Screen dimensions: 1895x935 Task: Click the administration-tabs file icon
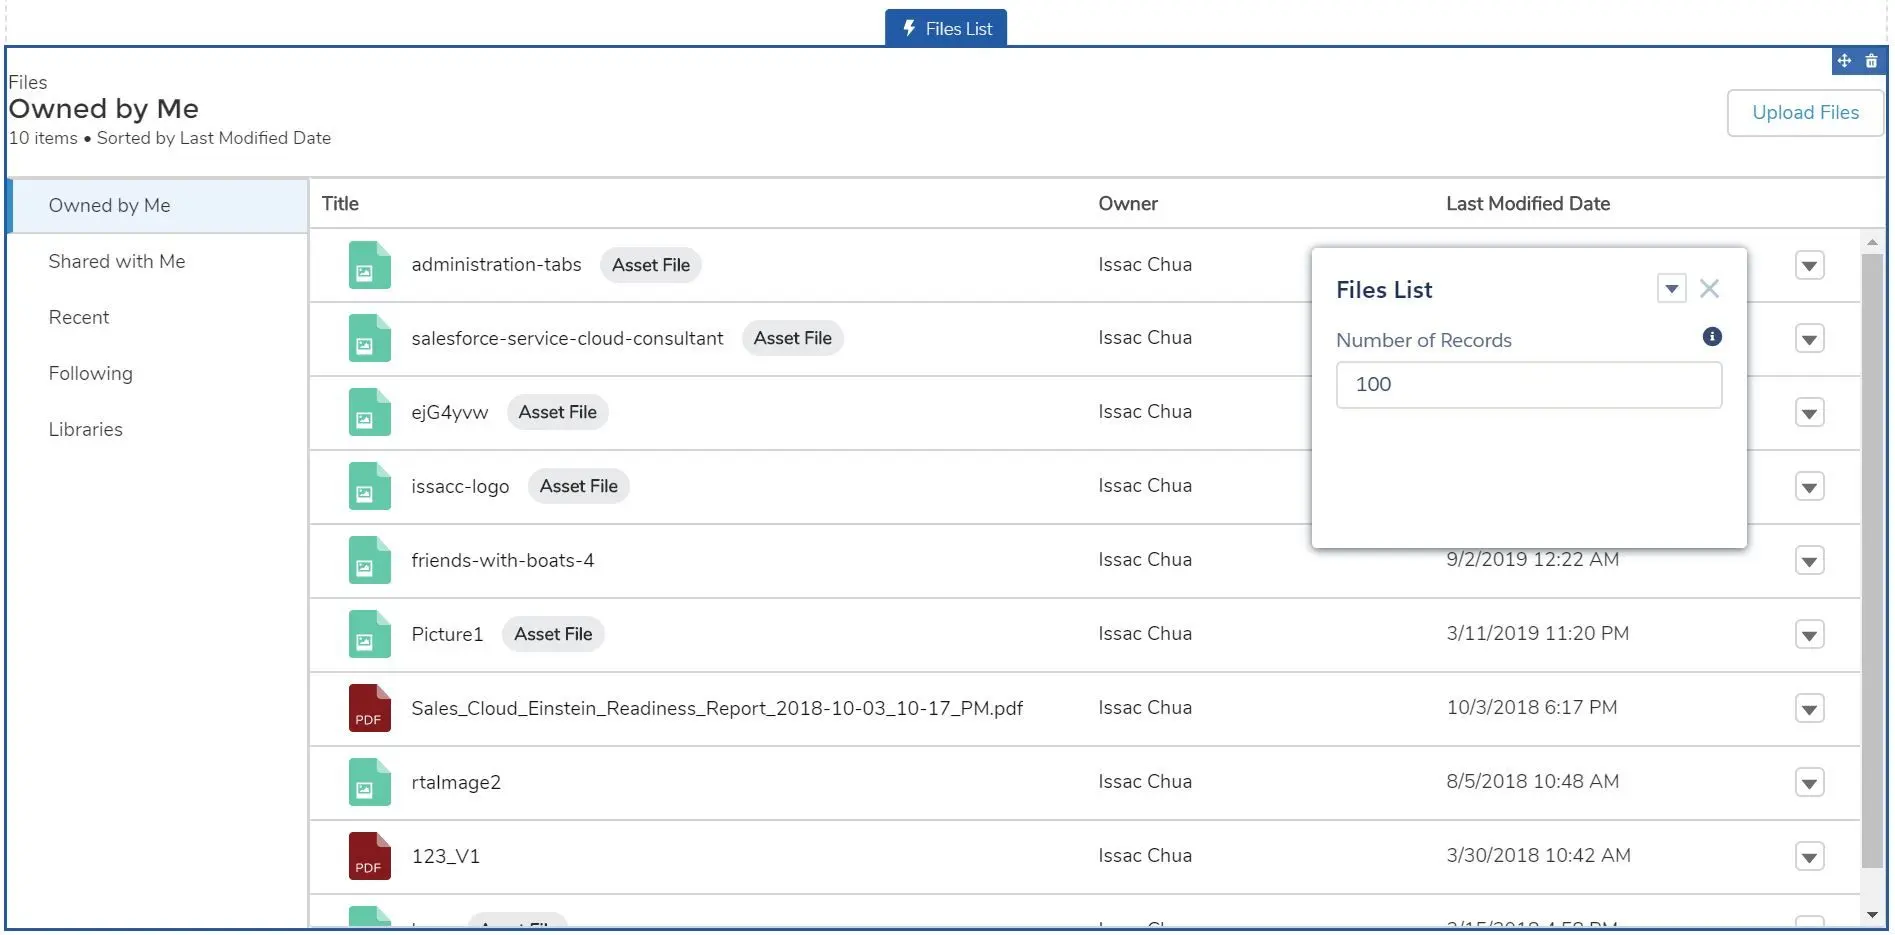point(369,265)
